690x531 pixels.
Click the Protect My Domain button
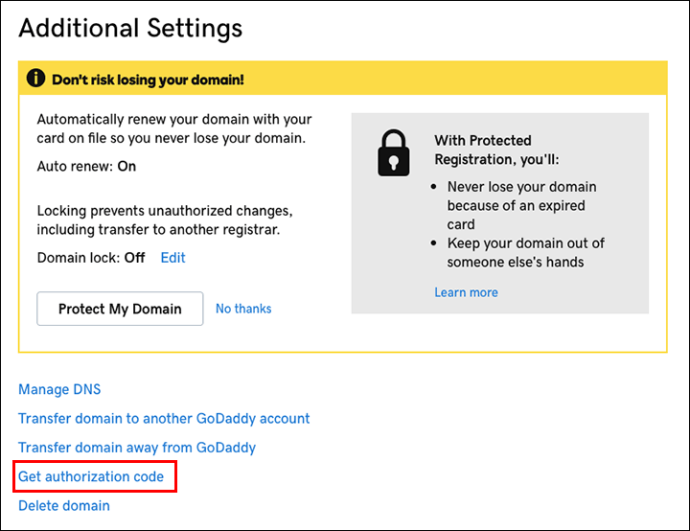(x=120, y=308)
